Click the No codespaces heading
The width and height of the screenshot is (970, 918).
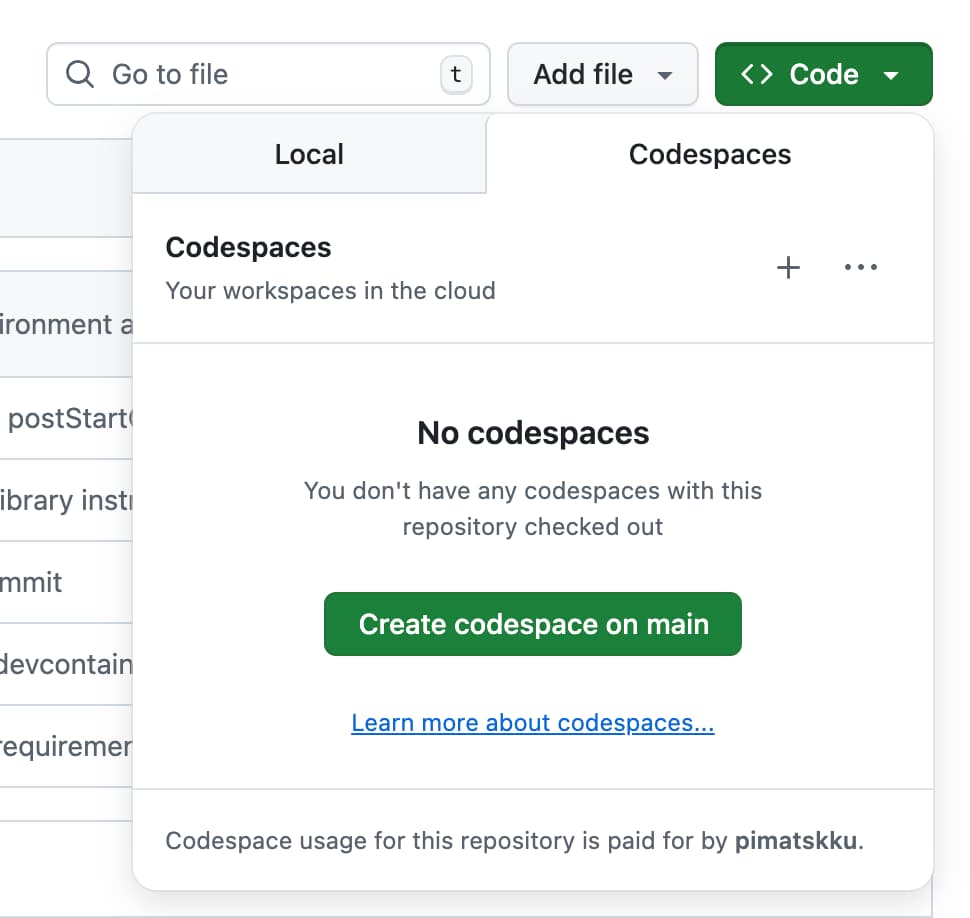[x=533, y=433]
